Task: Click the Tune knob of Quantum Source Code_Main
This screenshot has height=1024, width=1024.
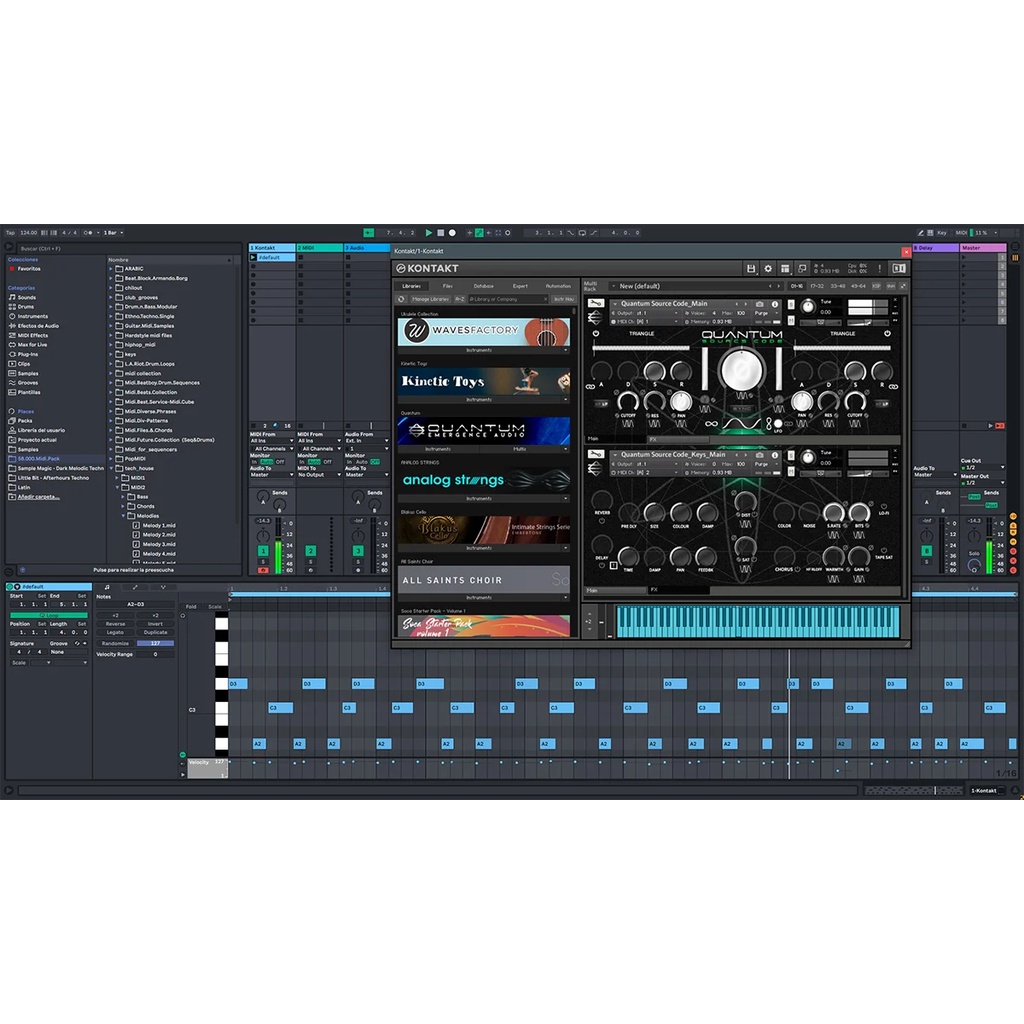Action: pos(808,307)
